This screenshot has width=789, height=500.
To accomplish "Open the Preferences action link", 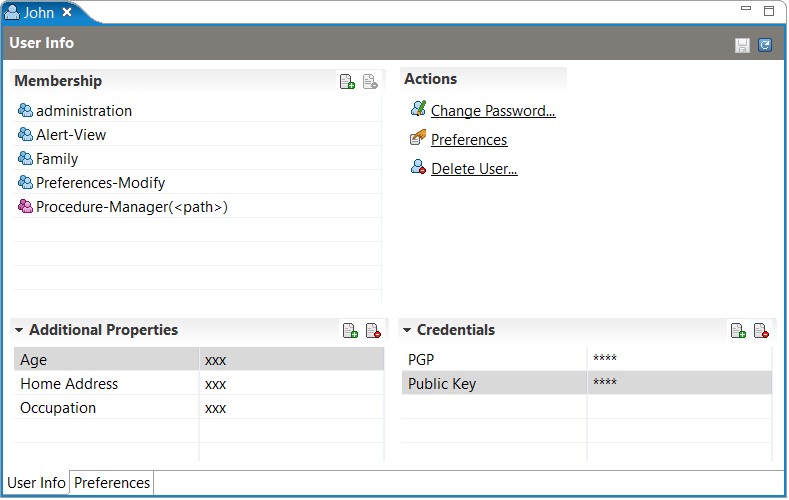I will [469, 140].
